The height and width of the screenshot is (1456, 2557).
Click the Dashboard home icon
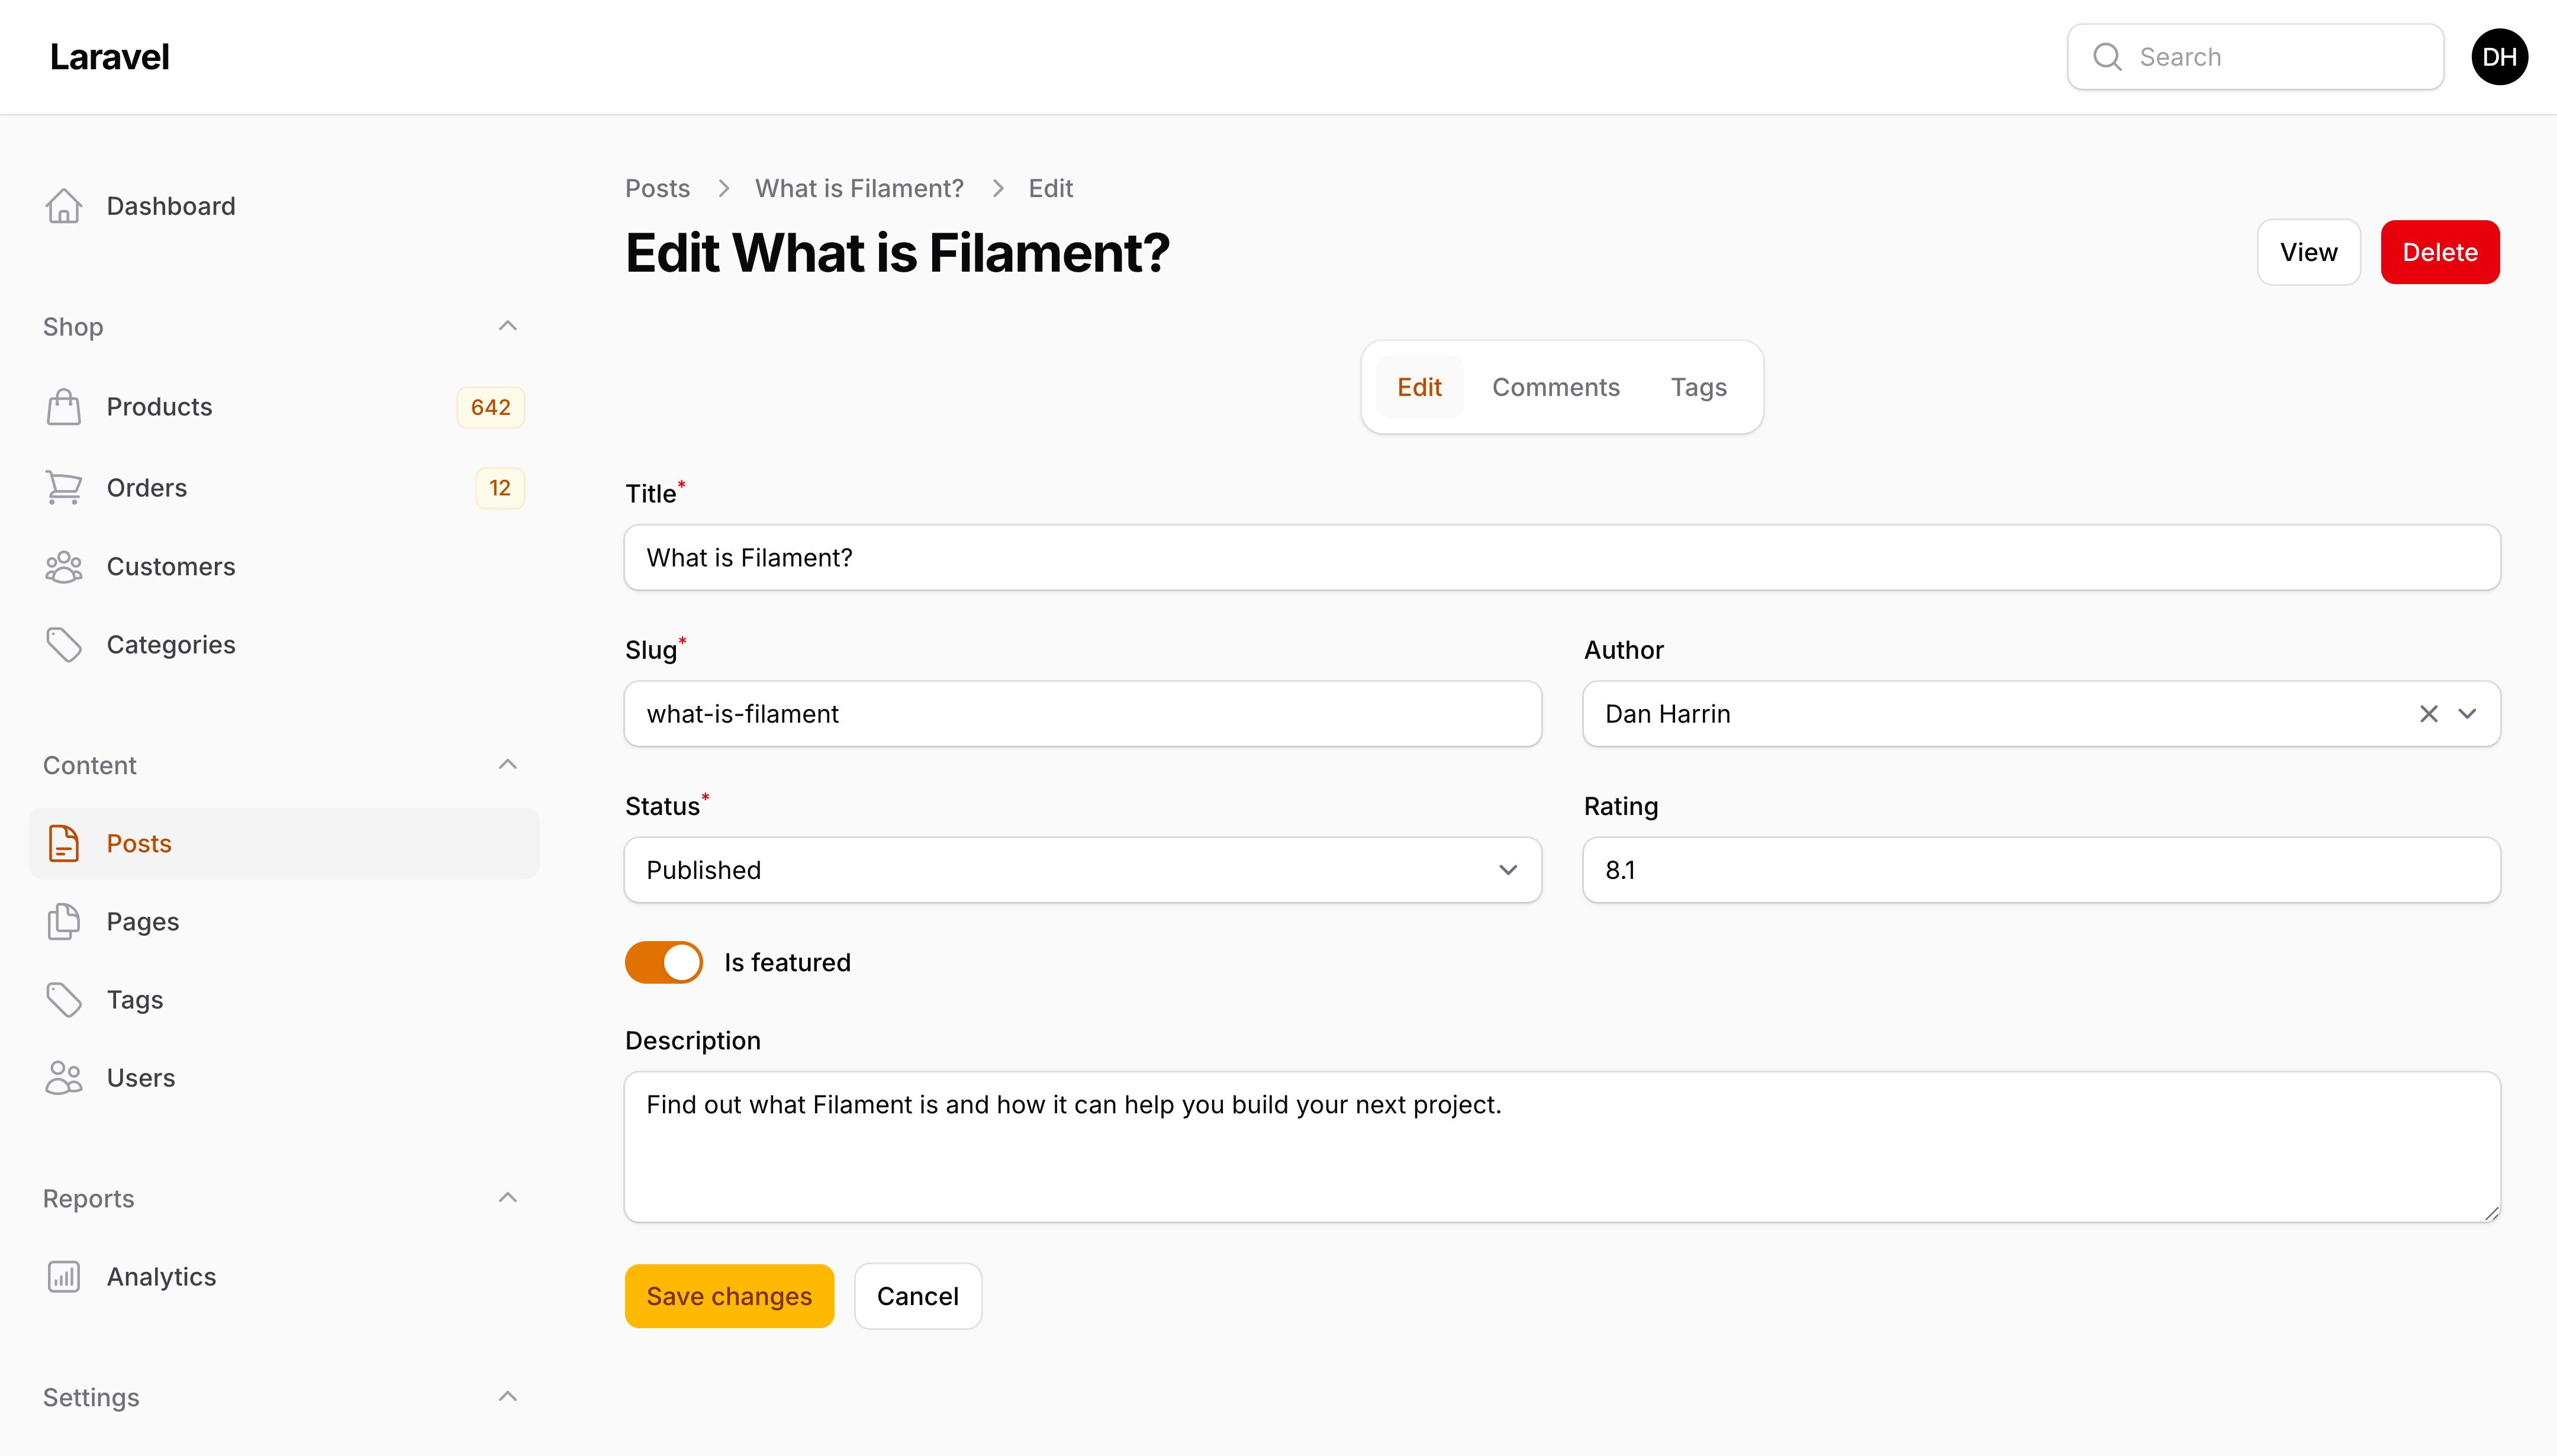coord(64,206)
